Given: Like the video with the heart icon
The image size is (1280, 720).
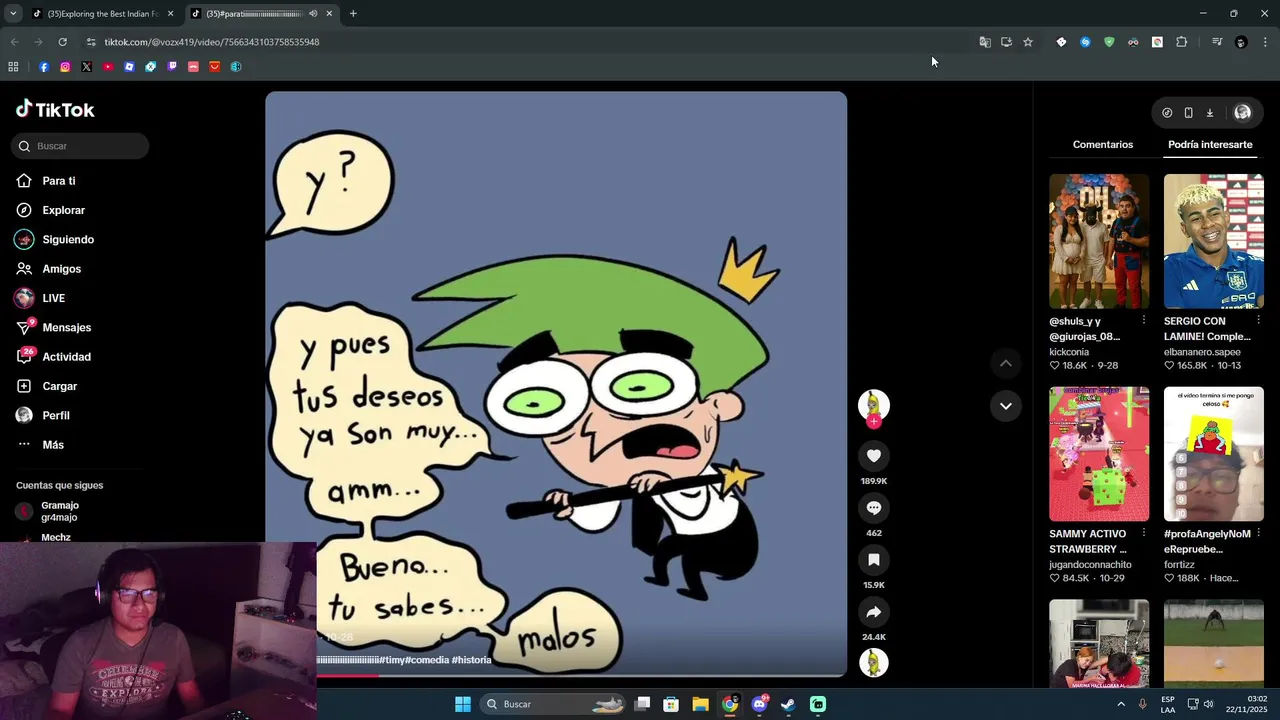Looking at the screenshot, I should 873,456.
